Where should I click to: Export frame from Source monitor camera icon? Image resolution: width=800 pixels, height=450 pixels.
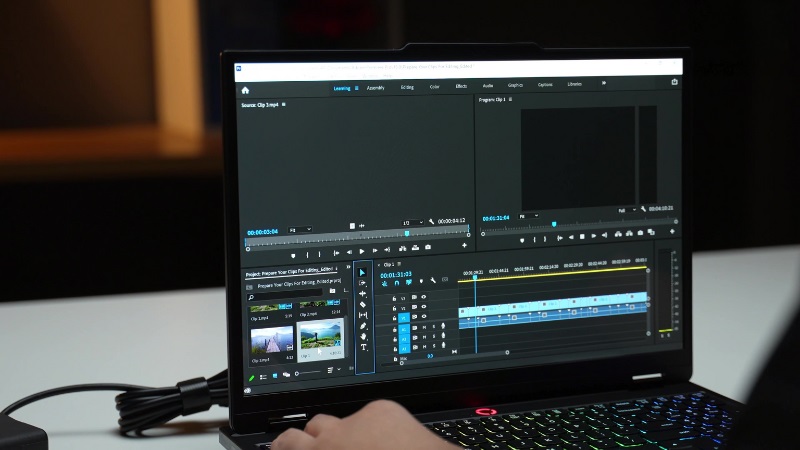(428, 247)
